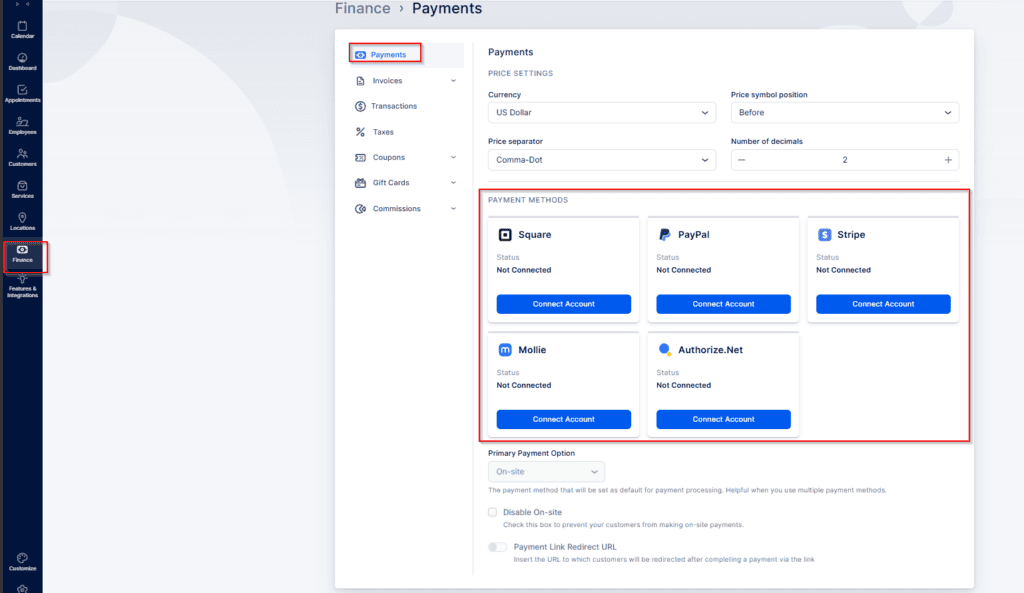Screen dimensions: 1024x593
Task: Expand the Gift Cards submenu chevron
Action: [453, 183]
